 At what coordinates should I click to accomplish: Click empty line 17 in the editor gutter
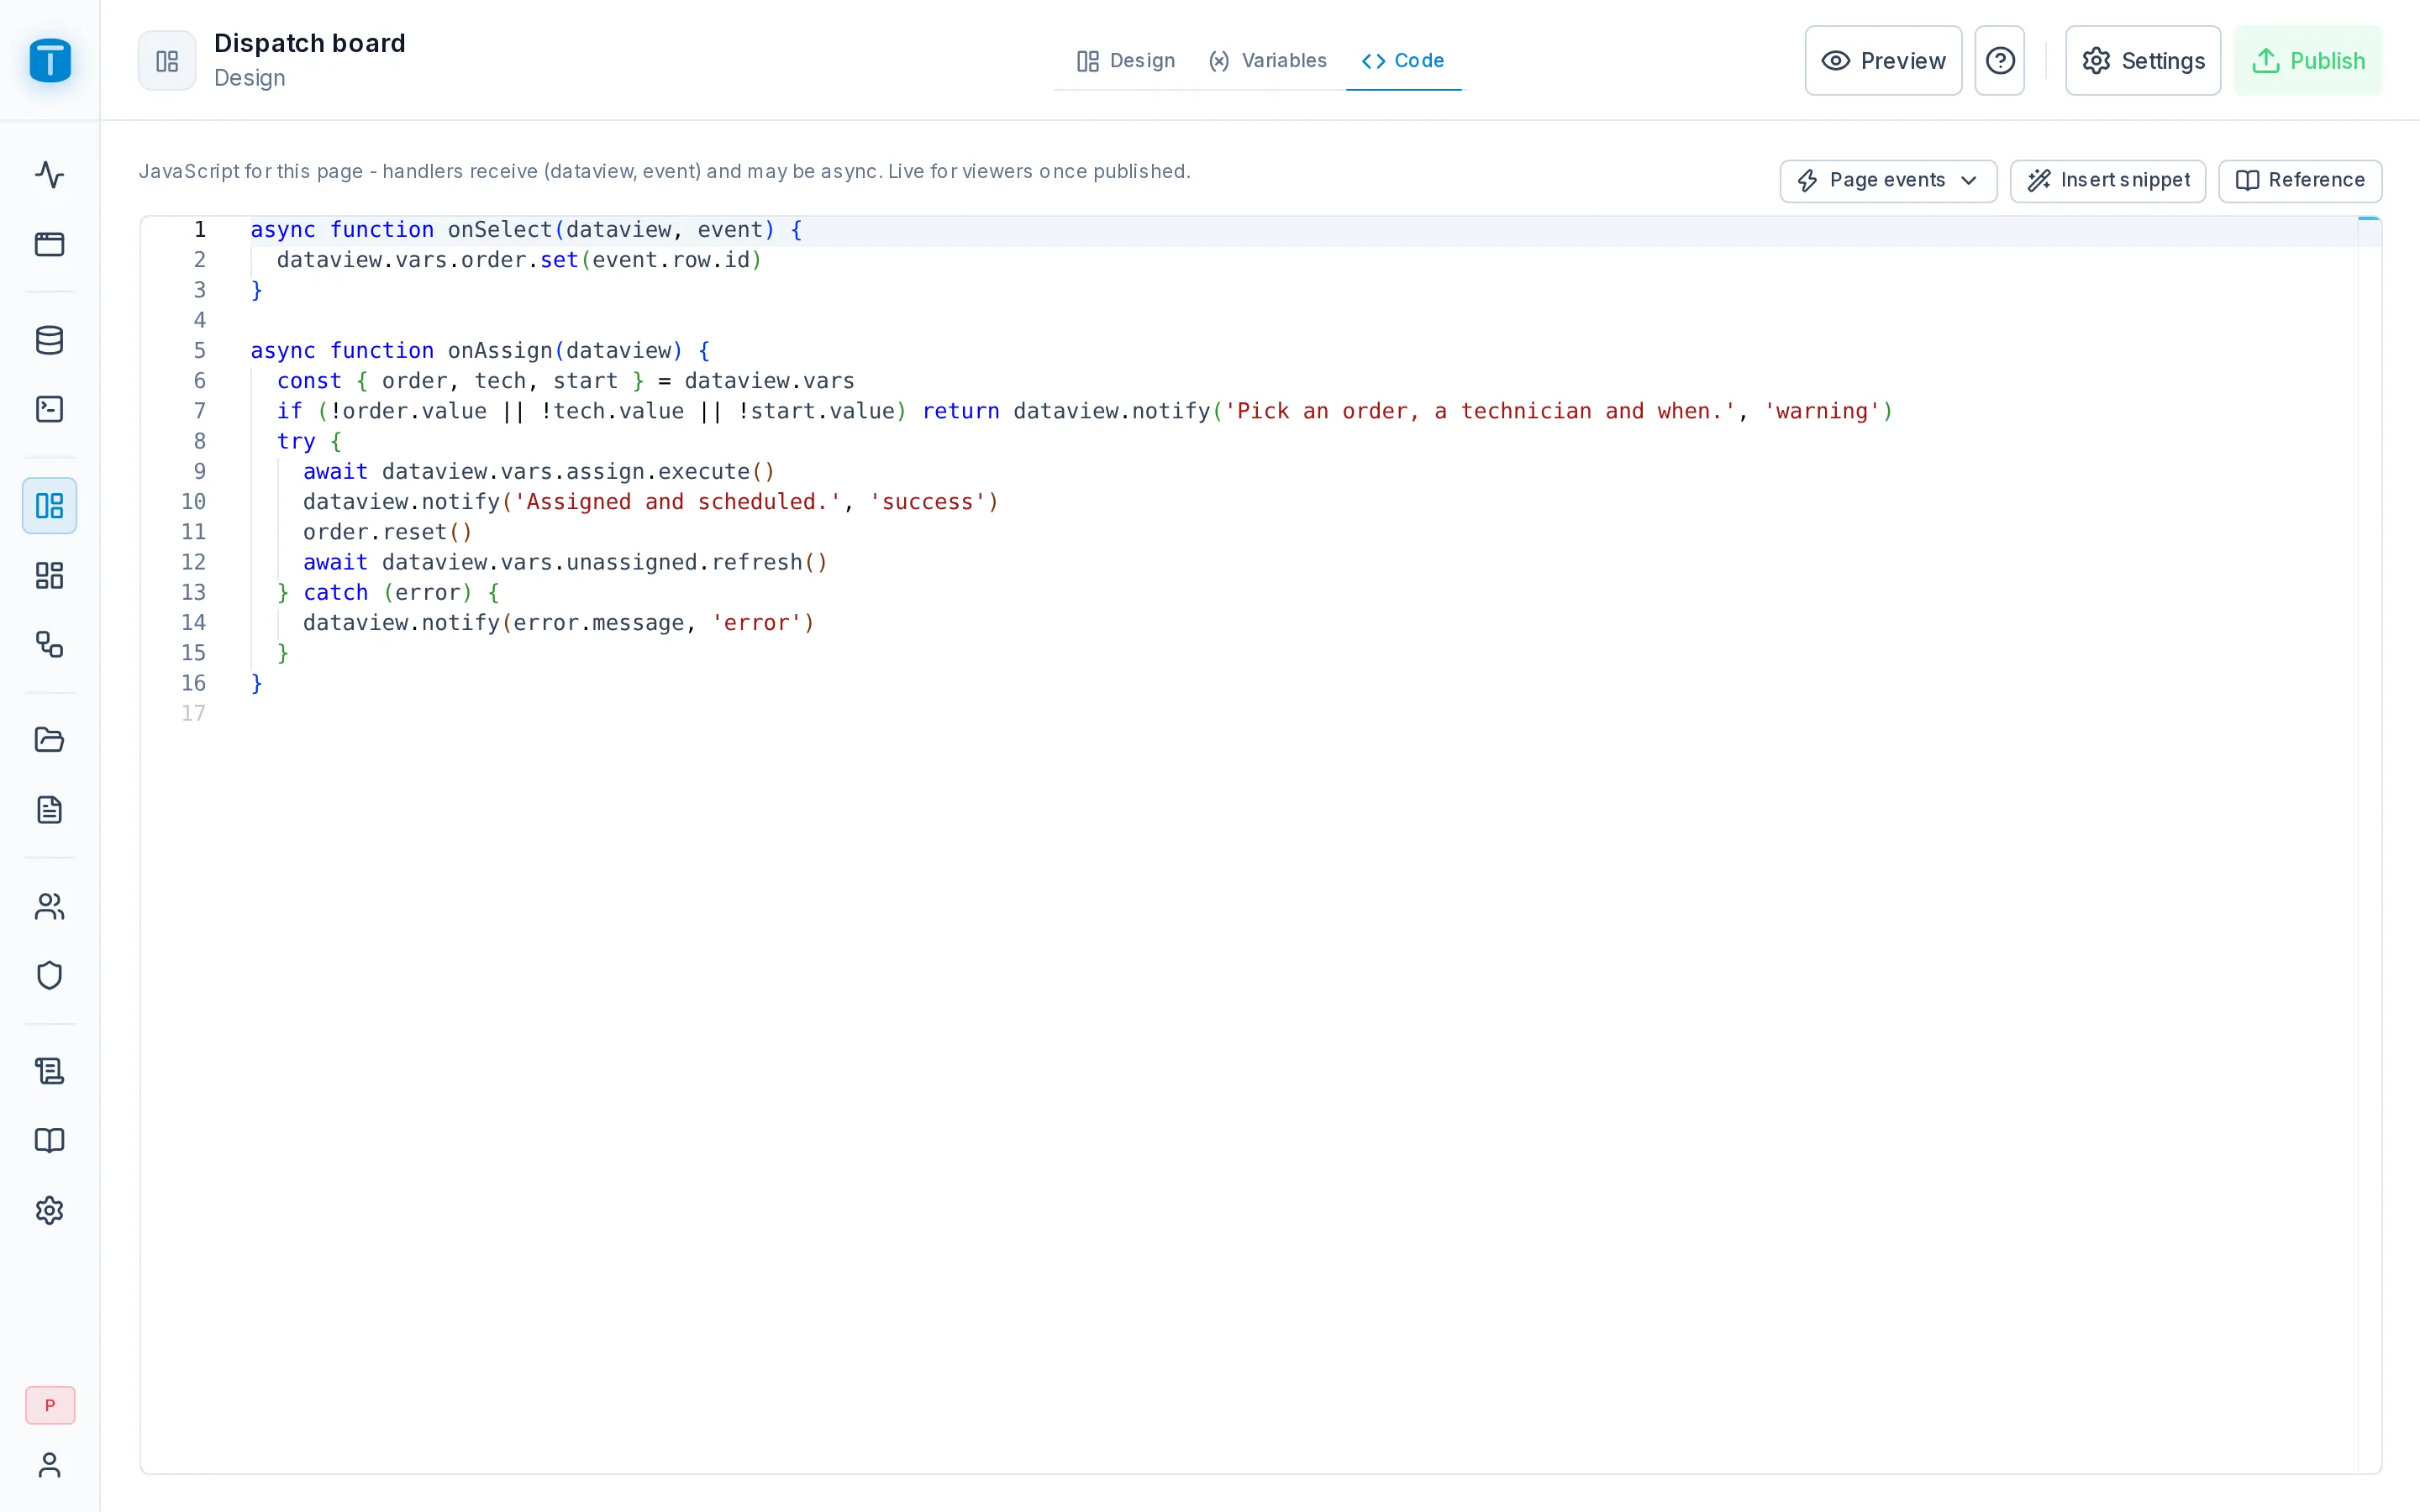point(193,714)
